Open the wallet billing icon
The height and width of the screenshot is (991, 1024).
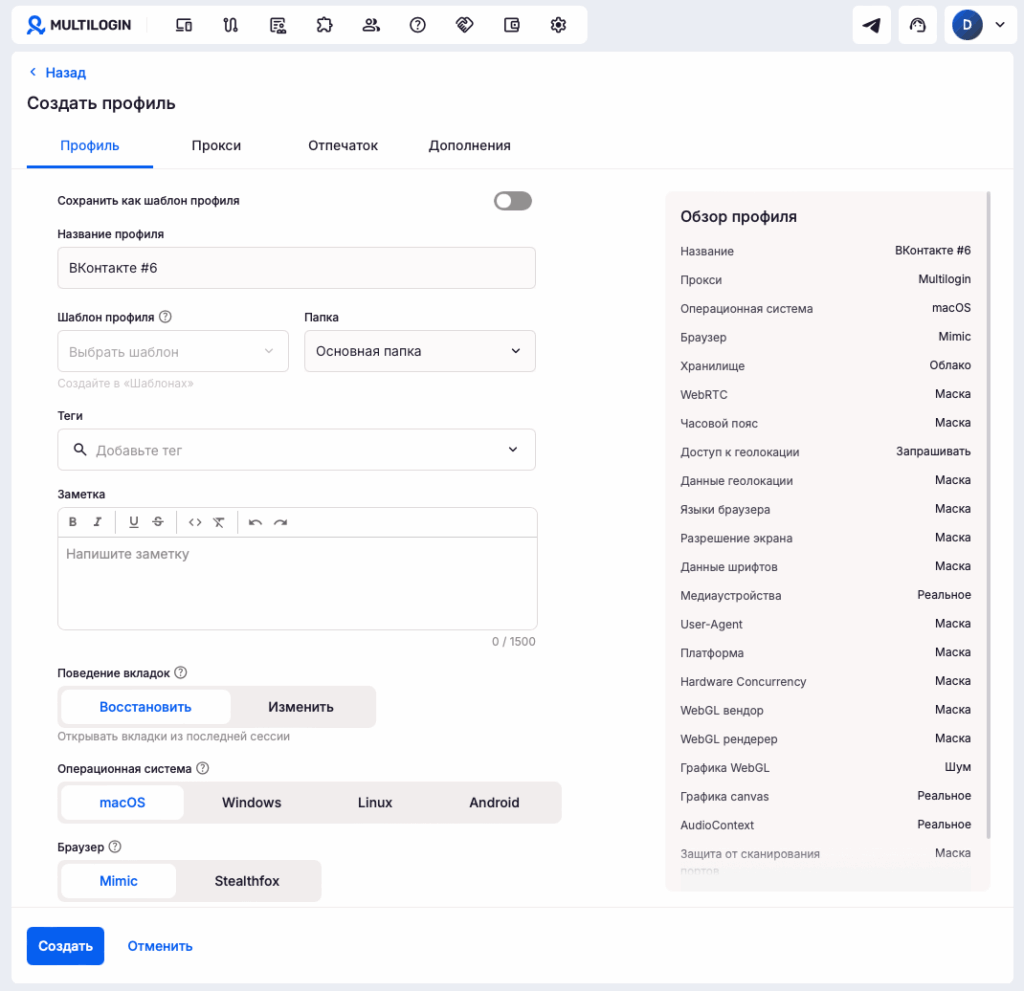click(x=511, y=25)
